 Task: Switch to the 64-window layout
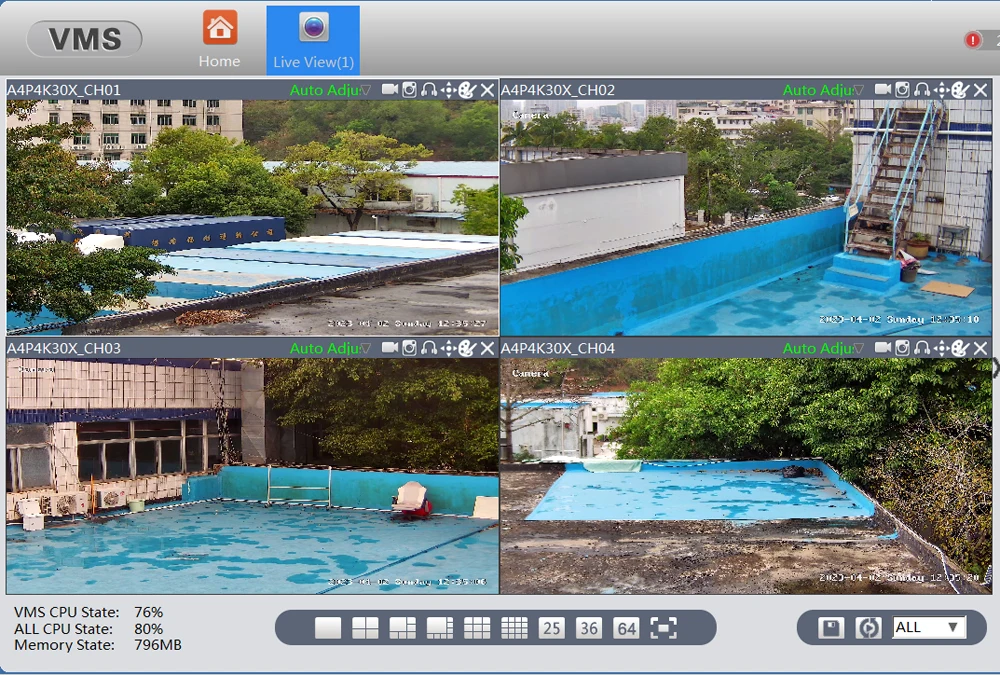point(626,628)
